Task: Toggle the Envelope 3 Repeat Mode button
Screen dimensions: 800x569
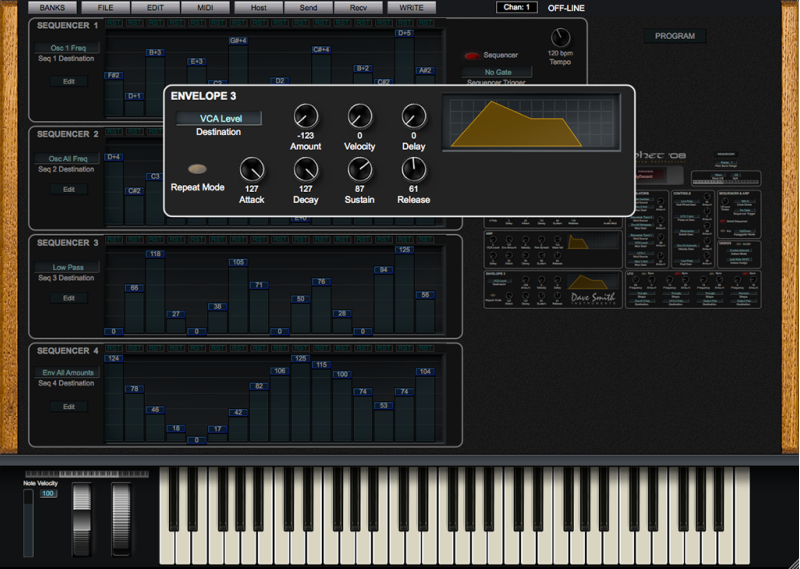Action: click(x=198, y=170)
